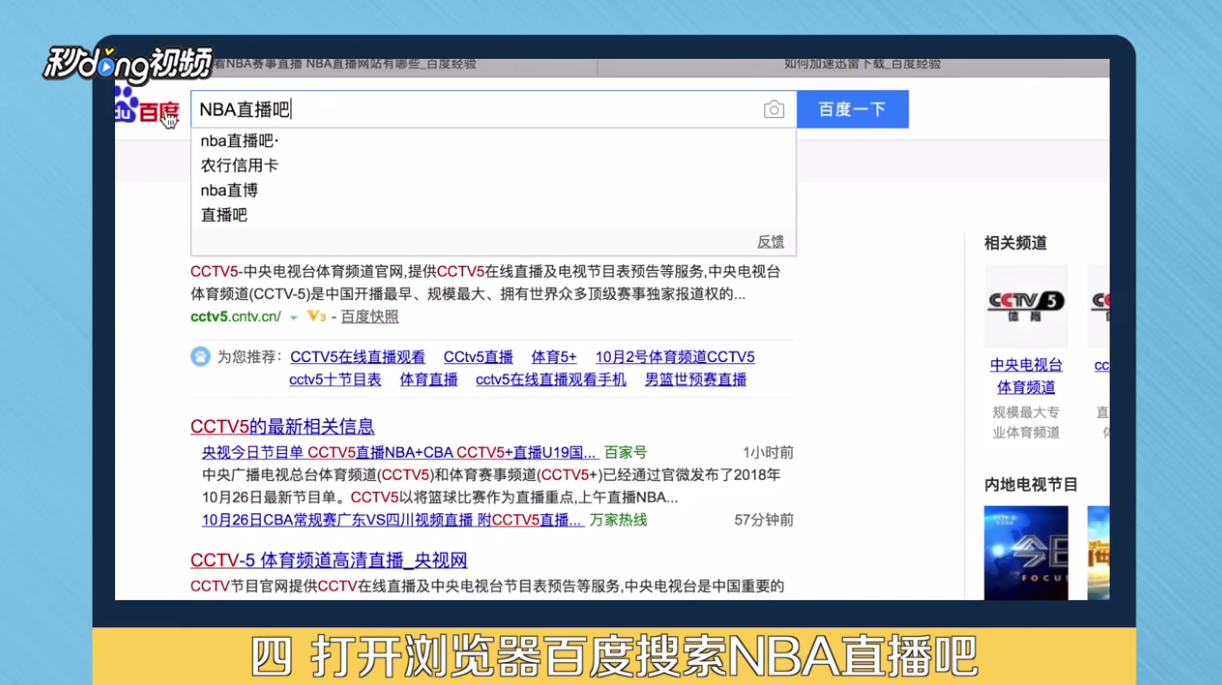Click the 相关频道 sidebar heading
Image resolution: width=1222 pixels, height=685 pixels.
(1015, 243)
